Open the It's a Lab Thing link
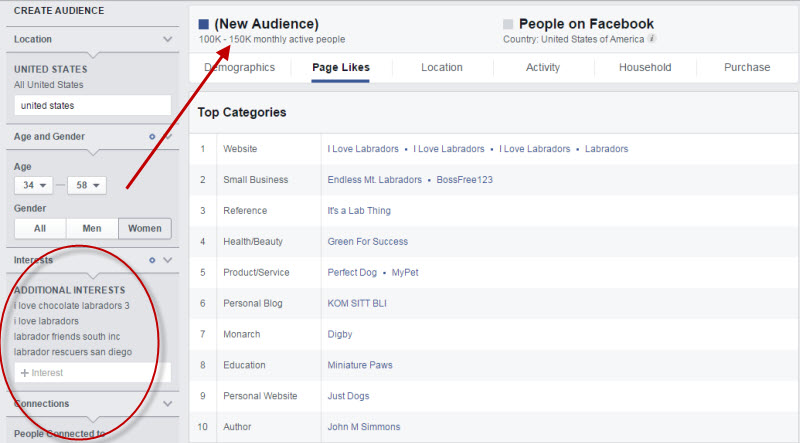The image size is (800, 443). click(359, 211)
